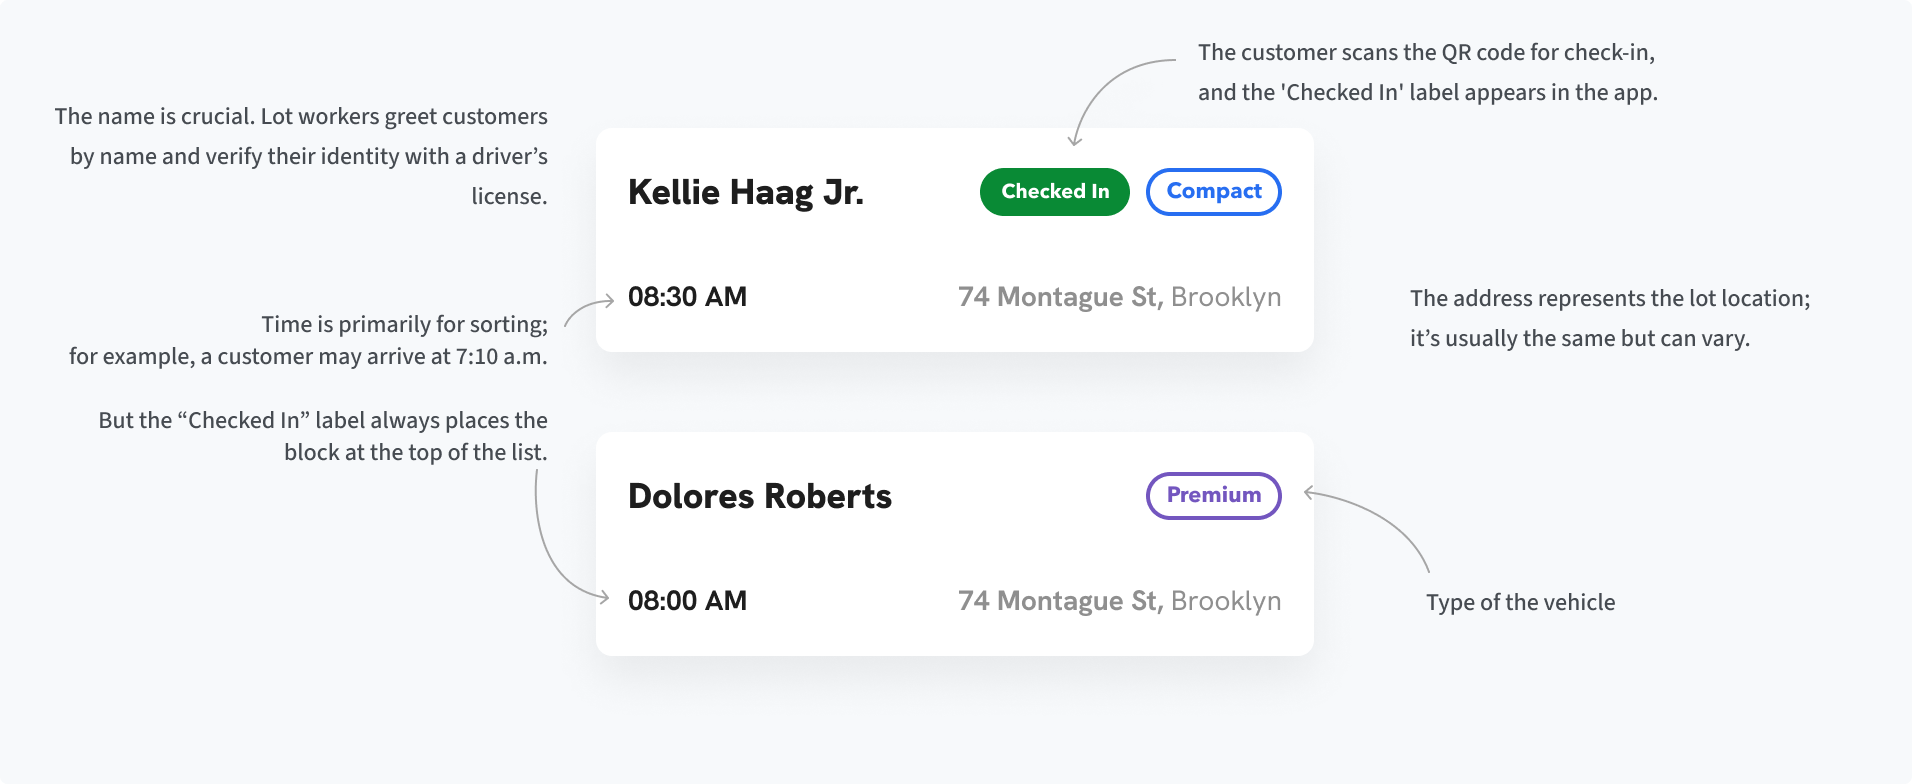Open the Dolores Roberts name heading

pos(759,496)
